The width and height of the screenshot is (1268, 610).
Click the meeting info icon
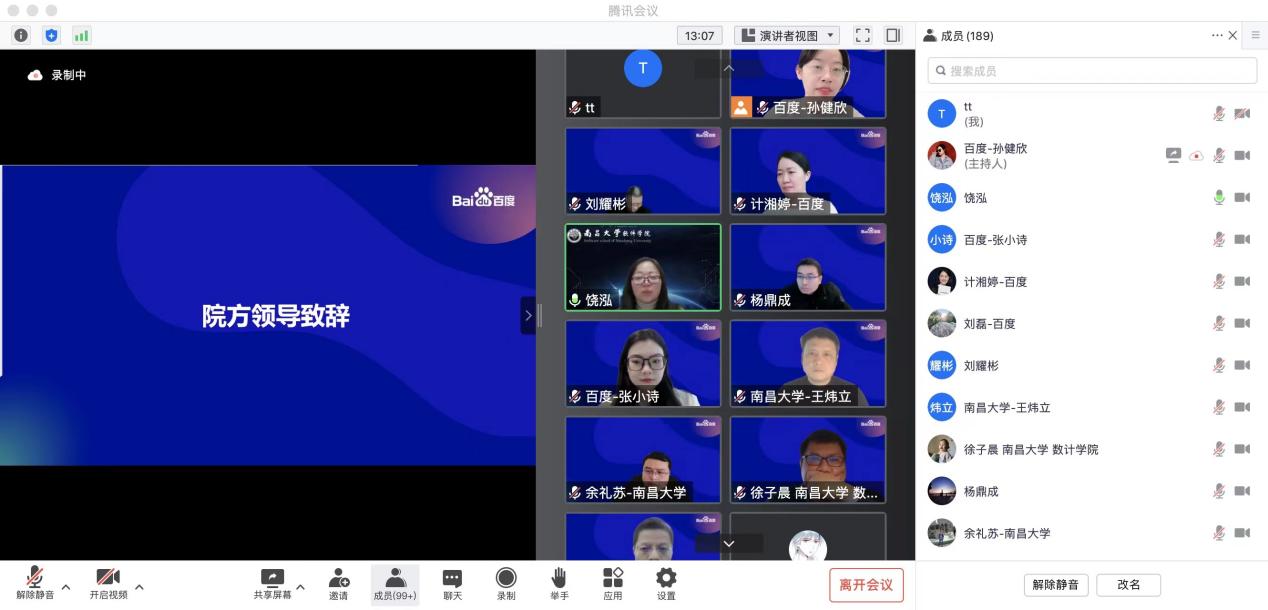pyautogui.click(x=21, y=36)
